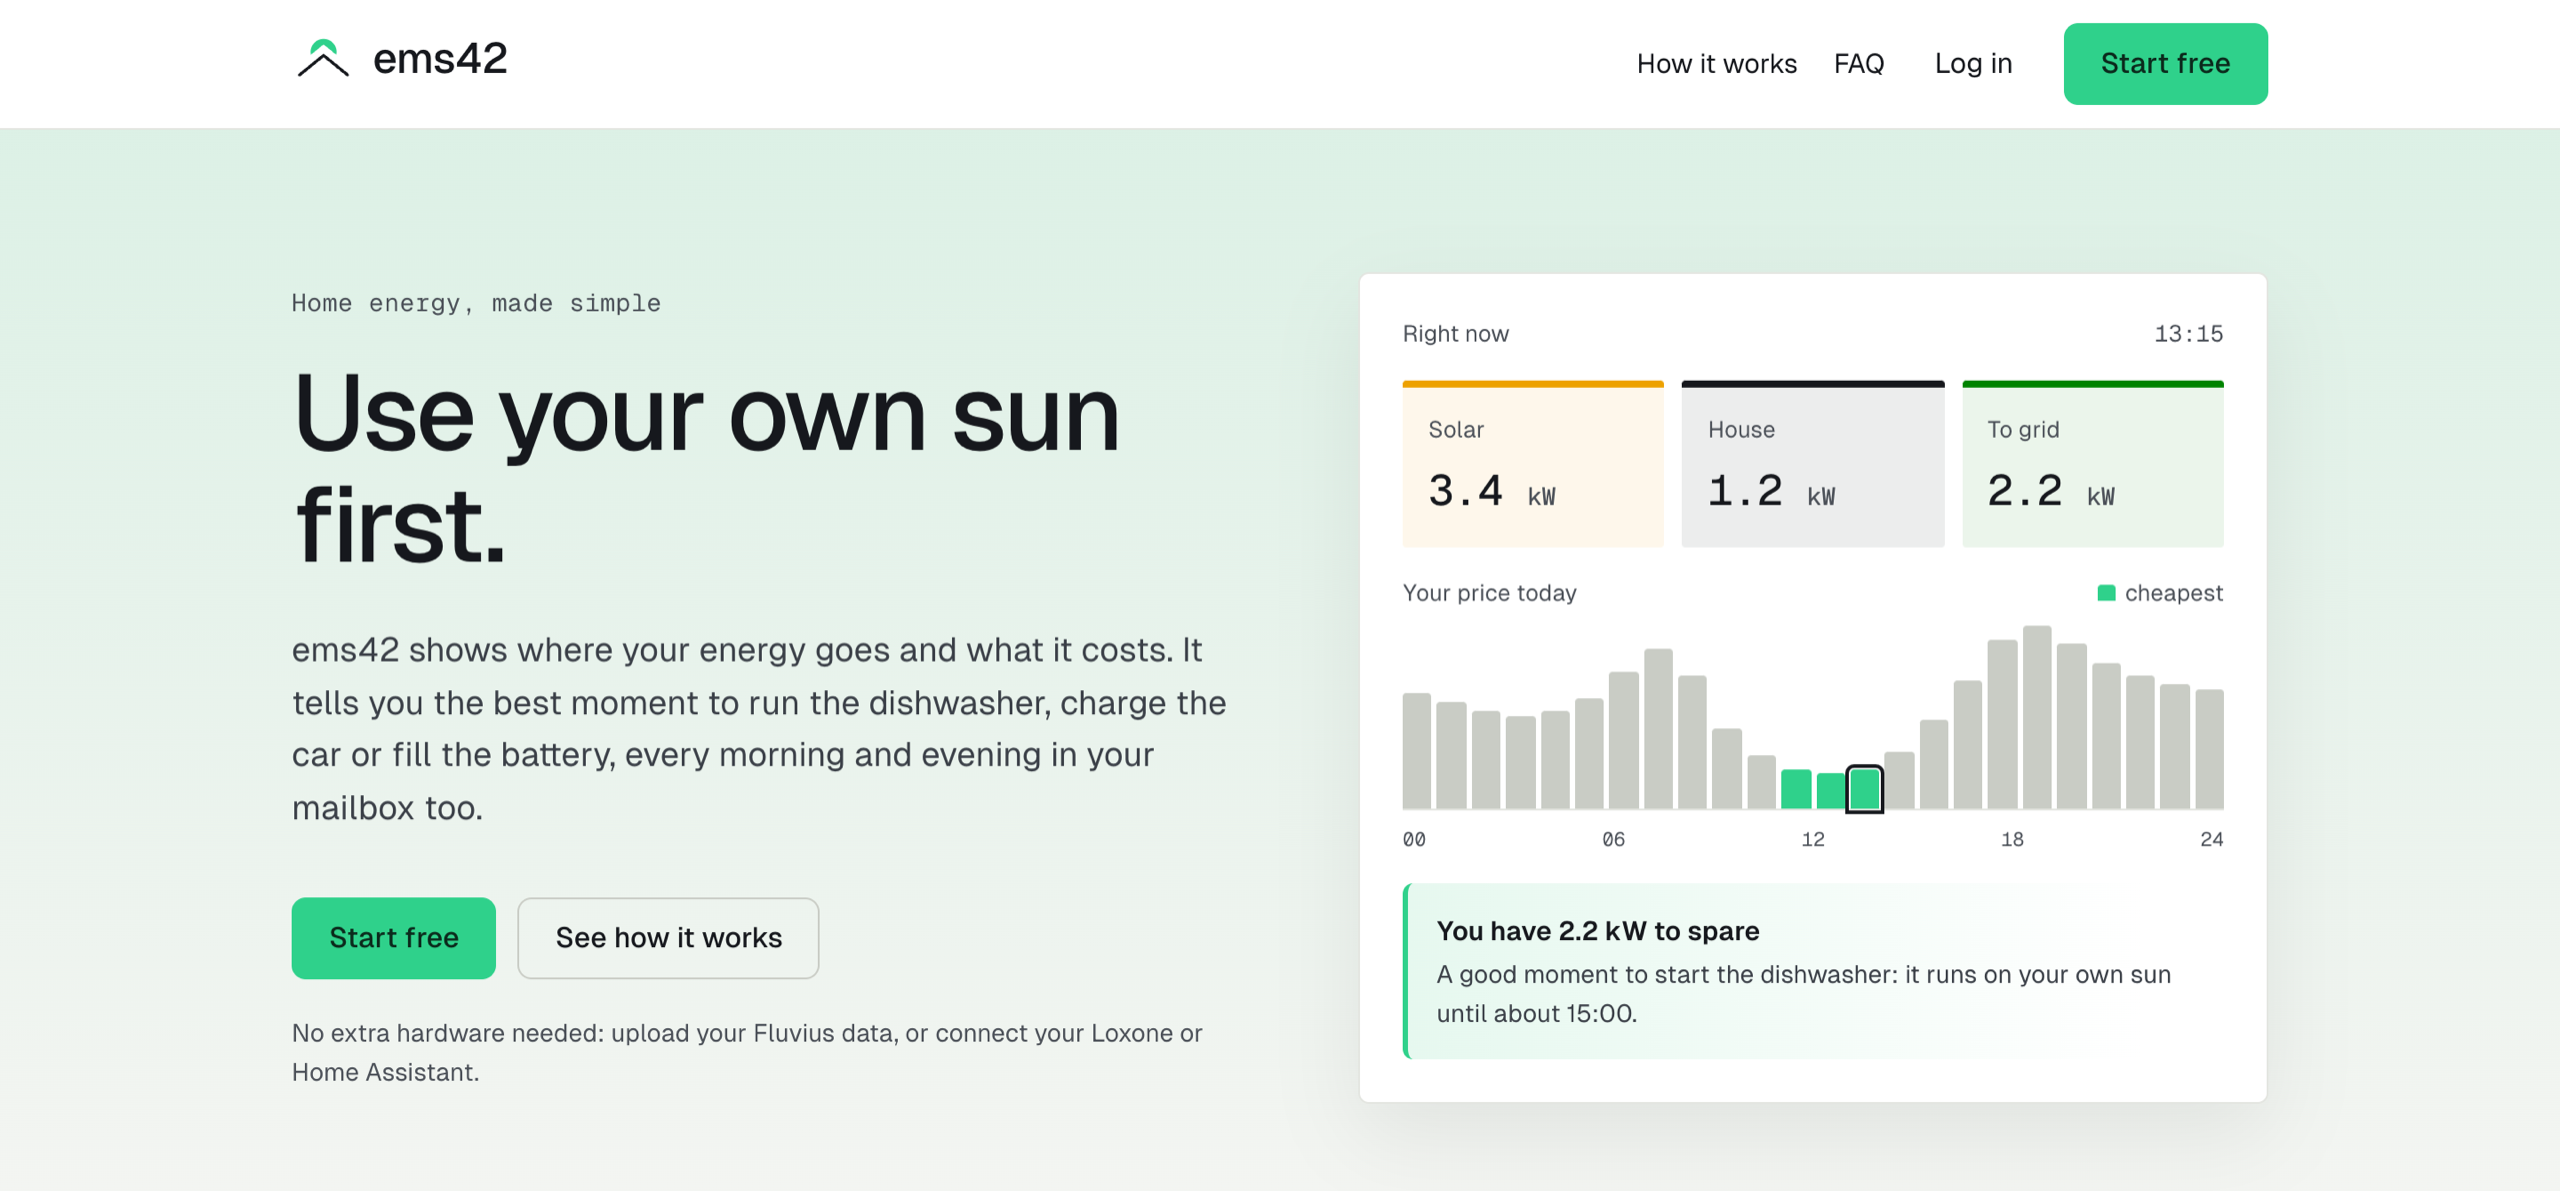Select the To grid 2.2 kW card
Viewport: 2560px width, 1191px height.
coord(2092,464)
